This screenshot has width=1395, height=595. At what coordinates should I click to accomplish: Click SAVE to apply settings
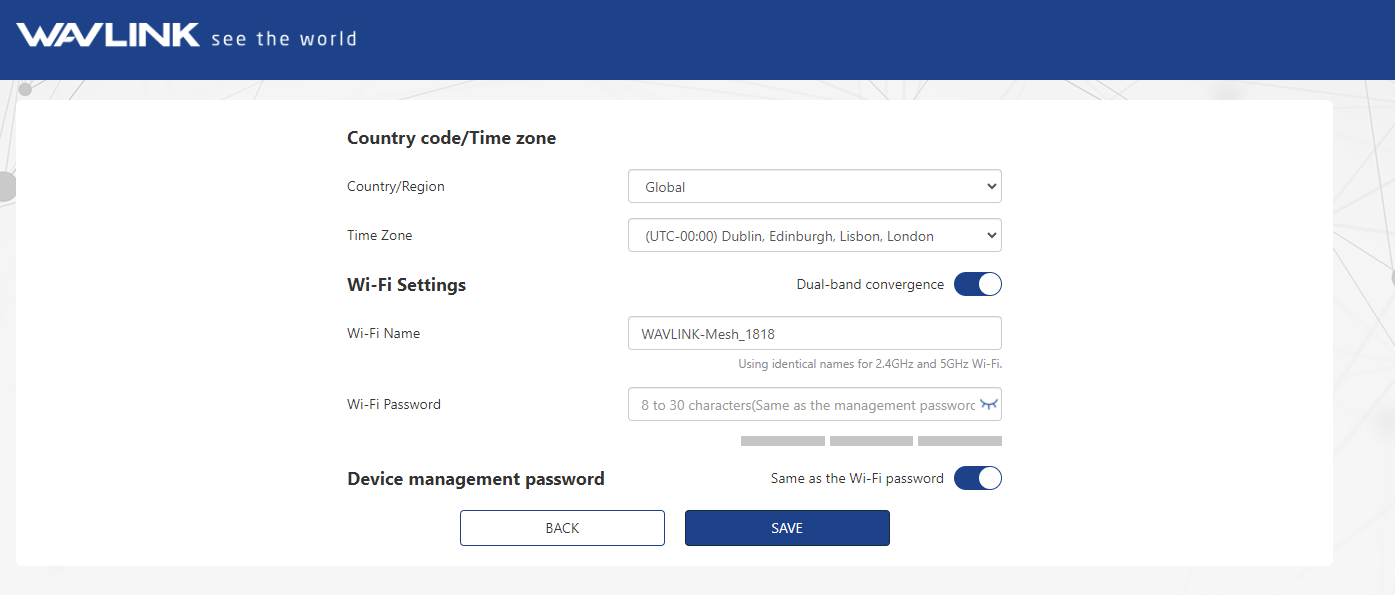click(x=786, y=528)
